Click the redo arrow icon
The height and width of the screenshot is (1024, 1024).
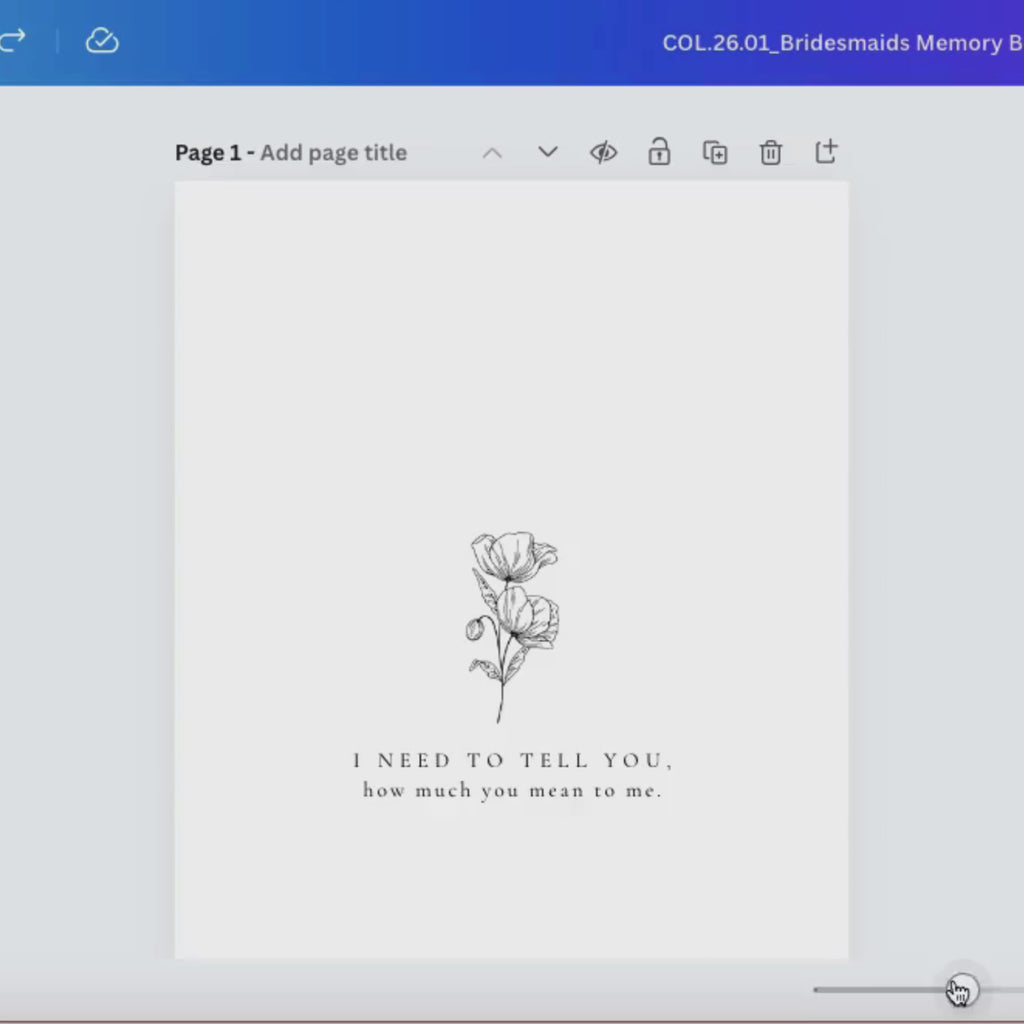tap(12, 40)
